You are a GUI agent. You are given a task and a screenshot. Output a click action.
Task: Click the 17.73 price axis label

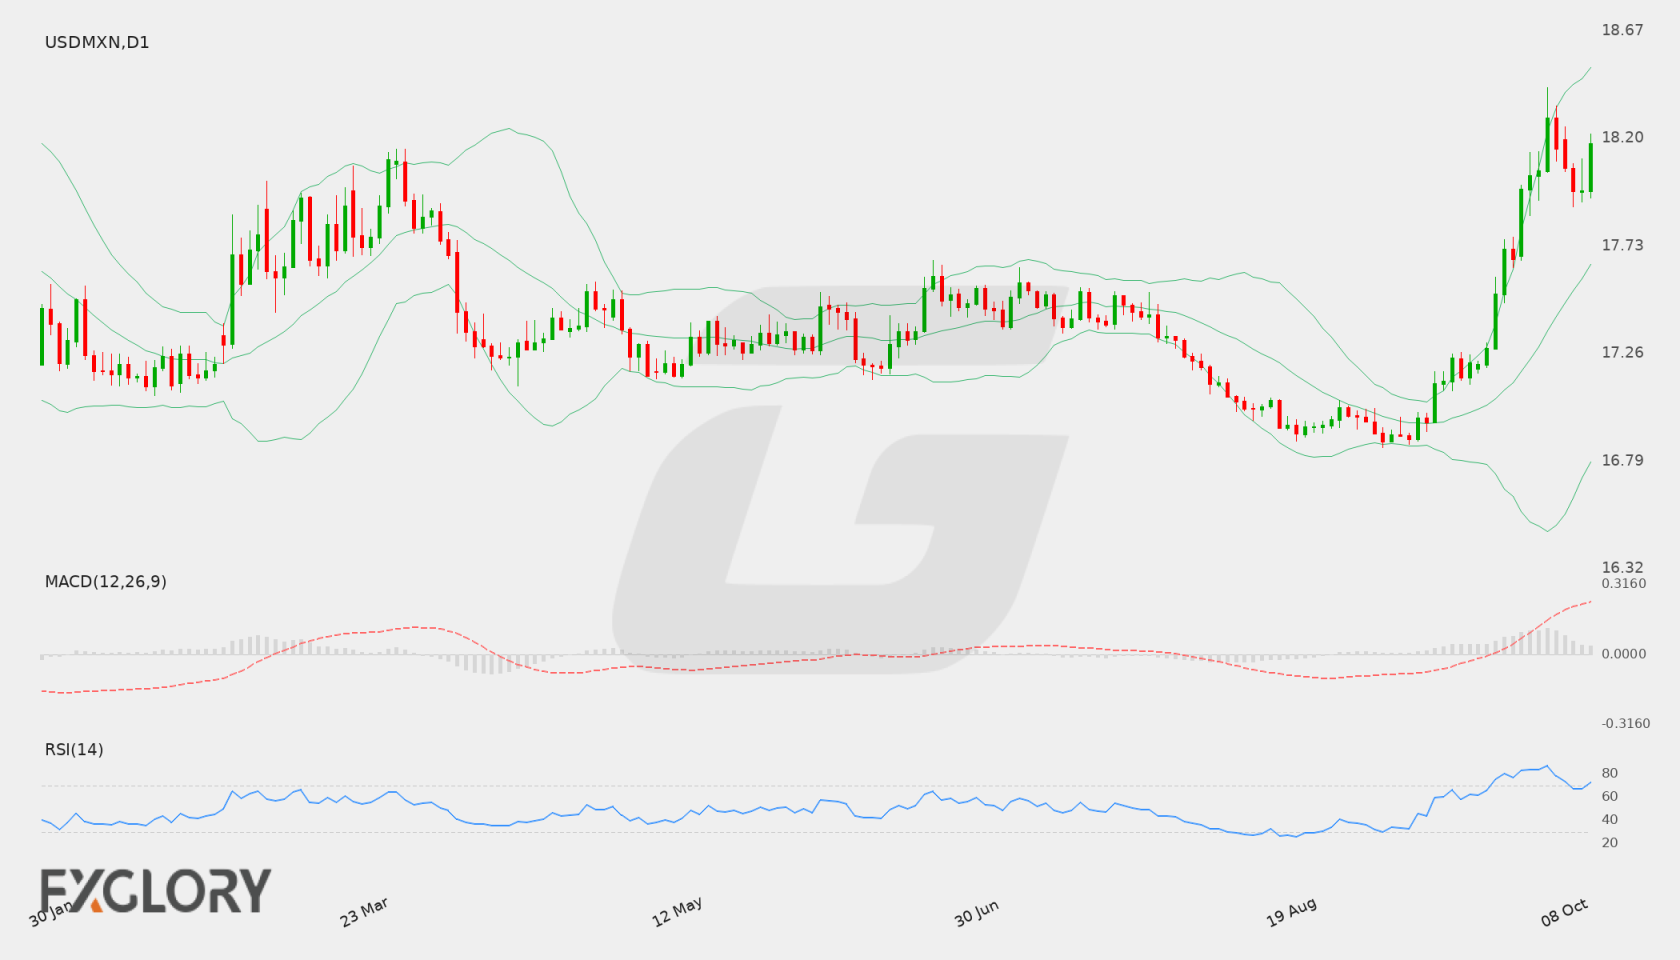pos(1622,245)
